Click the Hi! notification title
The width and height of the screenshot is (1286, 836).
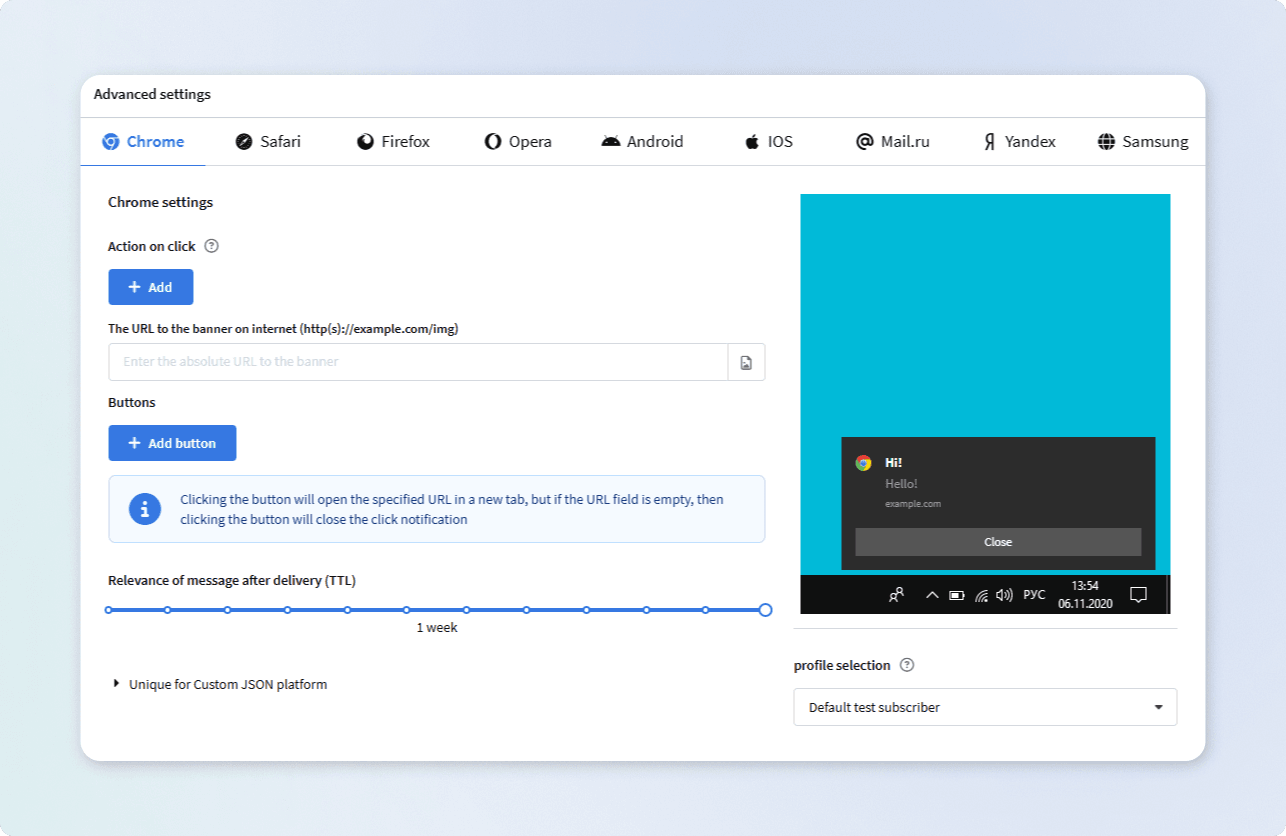(x=894, y=463)
